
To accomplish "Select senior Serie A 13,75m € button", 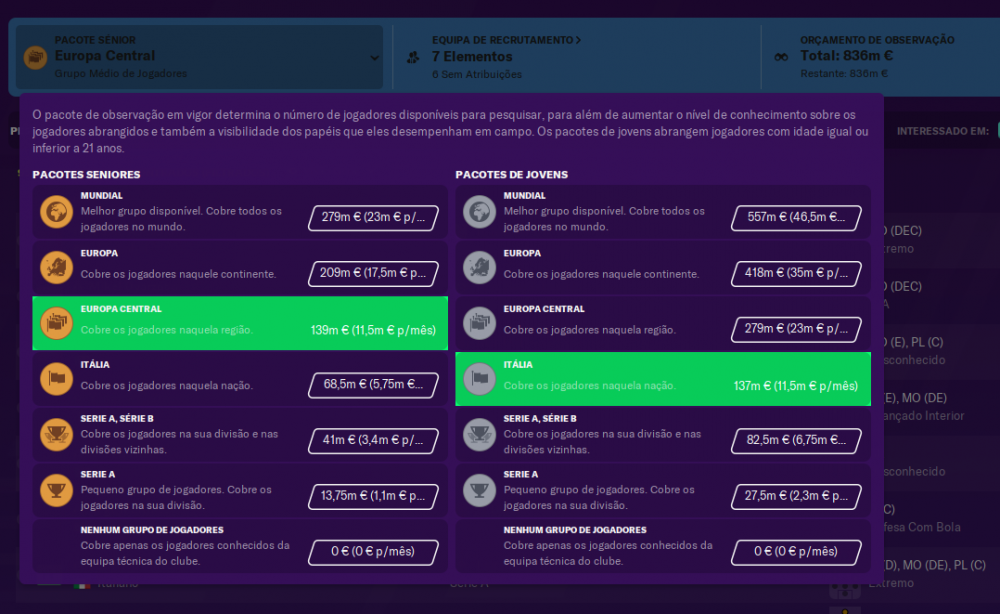I will pyautogui.click(x=373, y=496).
